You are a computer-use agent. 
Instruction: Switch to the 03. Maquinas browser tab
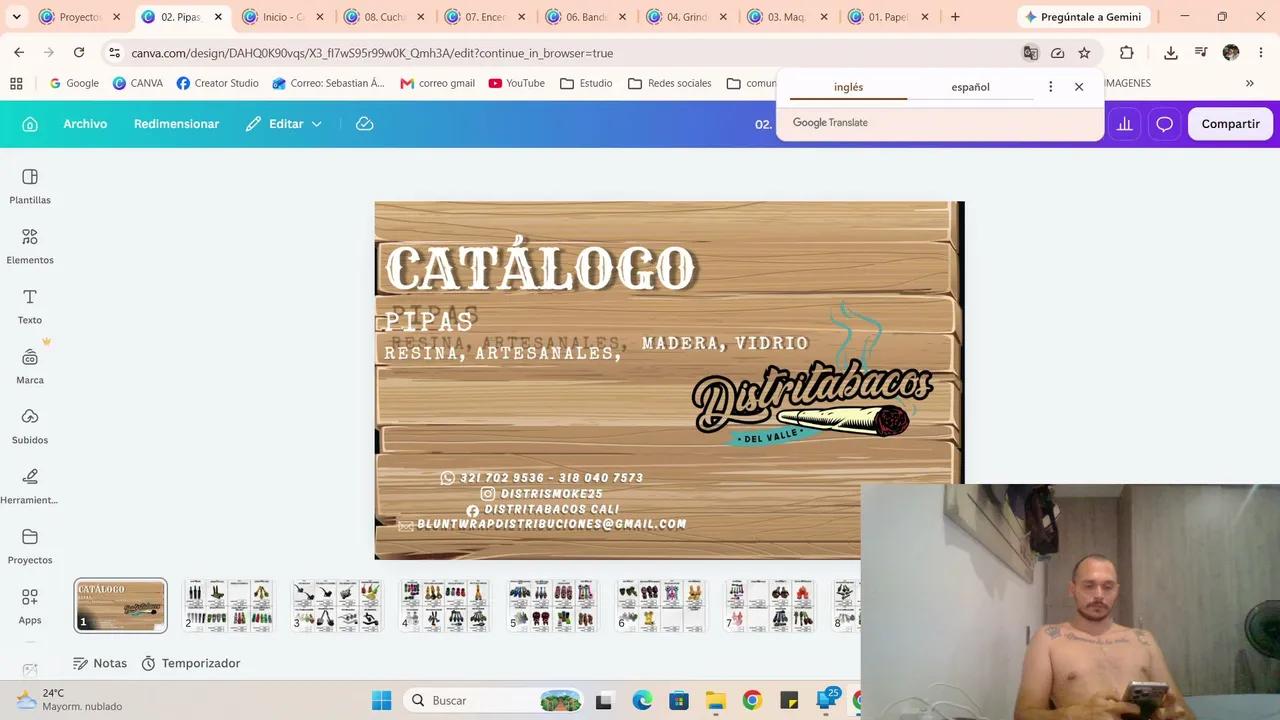point(787,17)
